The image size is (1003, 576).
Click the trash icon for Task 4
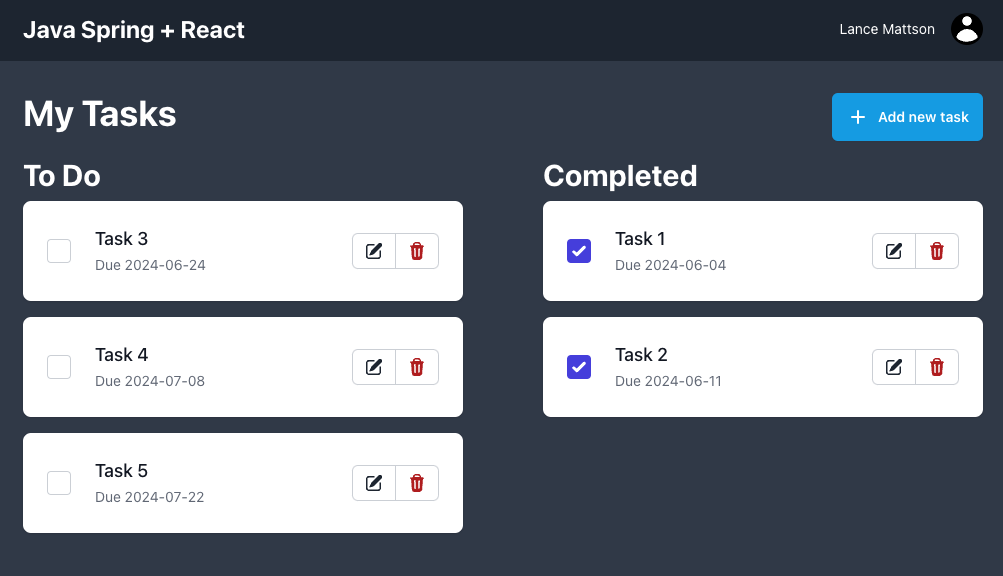[x=417, y=367]
